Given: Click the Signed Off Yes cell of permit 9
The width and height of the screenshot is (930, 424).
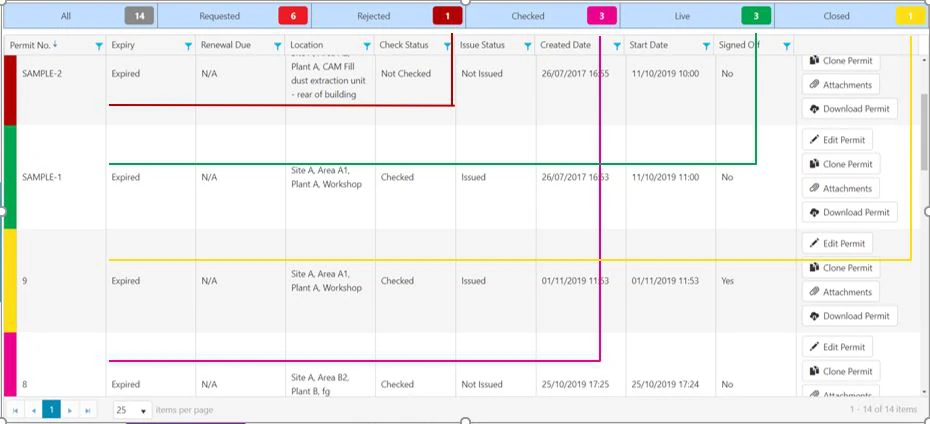Looking at the screenshot, I should (727, 280).
